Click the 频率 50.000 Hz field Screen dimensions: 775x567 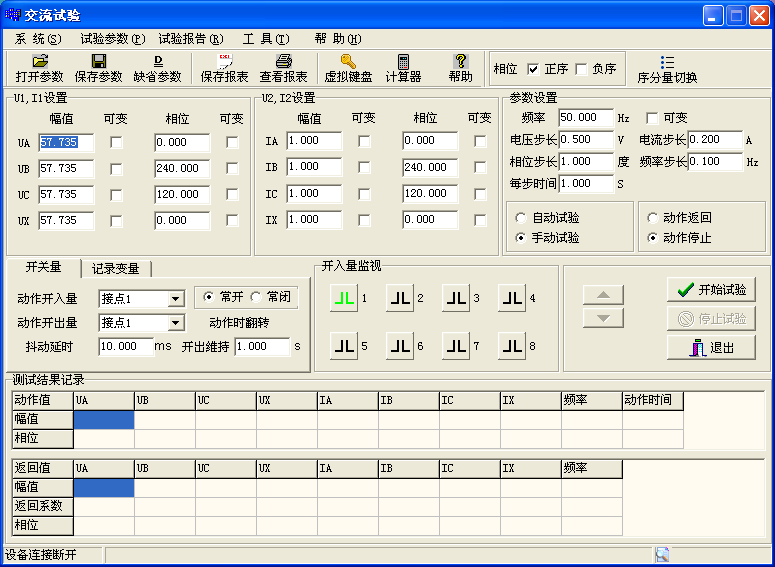pos(586,118)
